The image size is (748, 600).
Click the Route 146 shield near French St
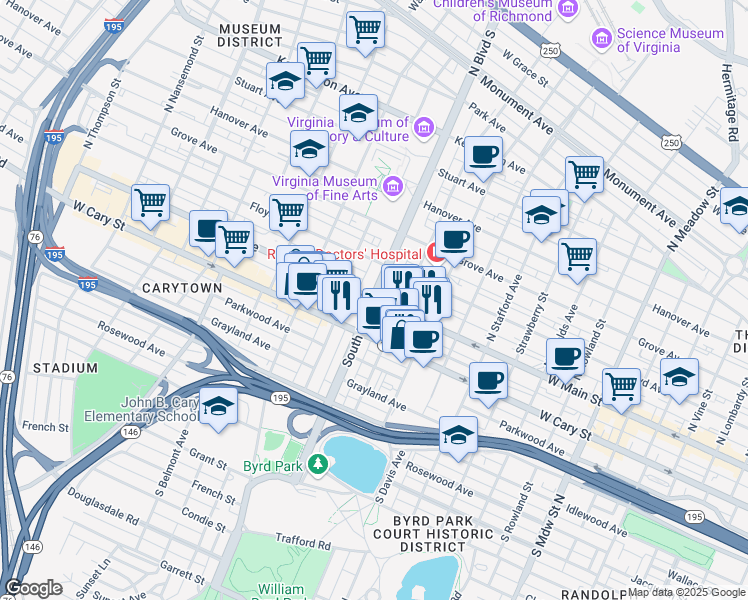130,432
